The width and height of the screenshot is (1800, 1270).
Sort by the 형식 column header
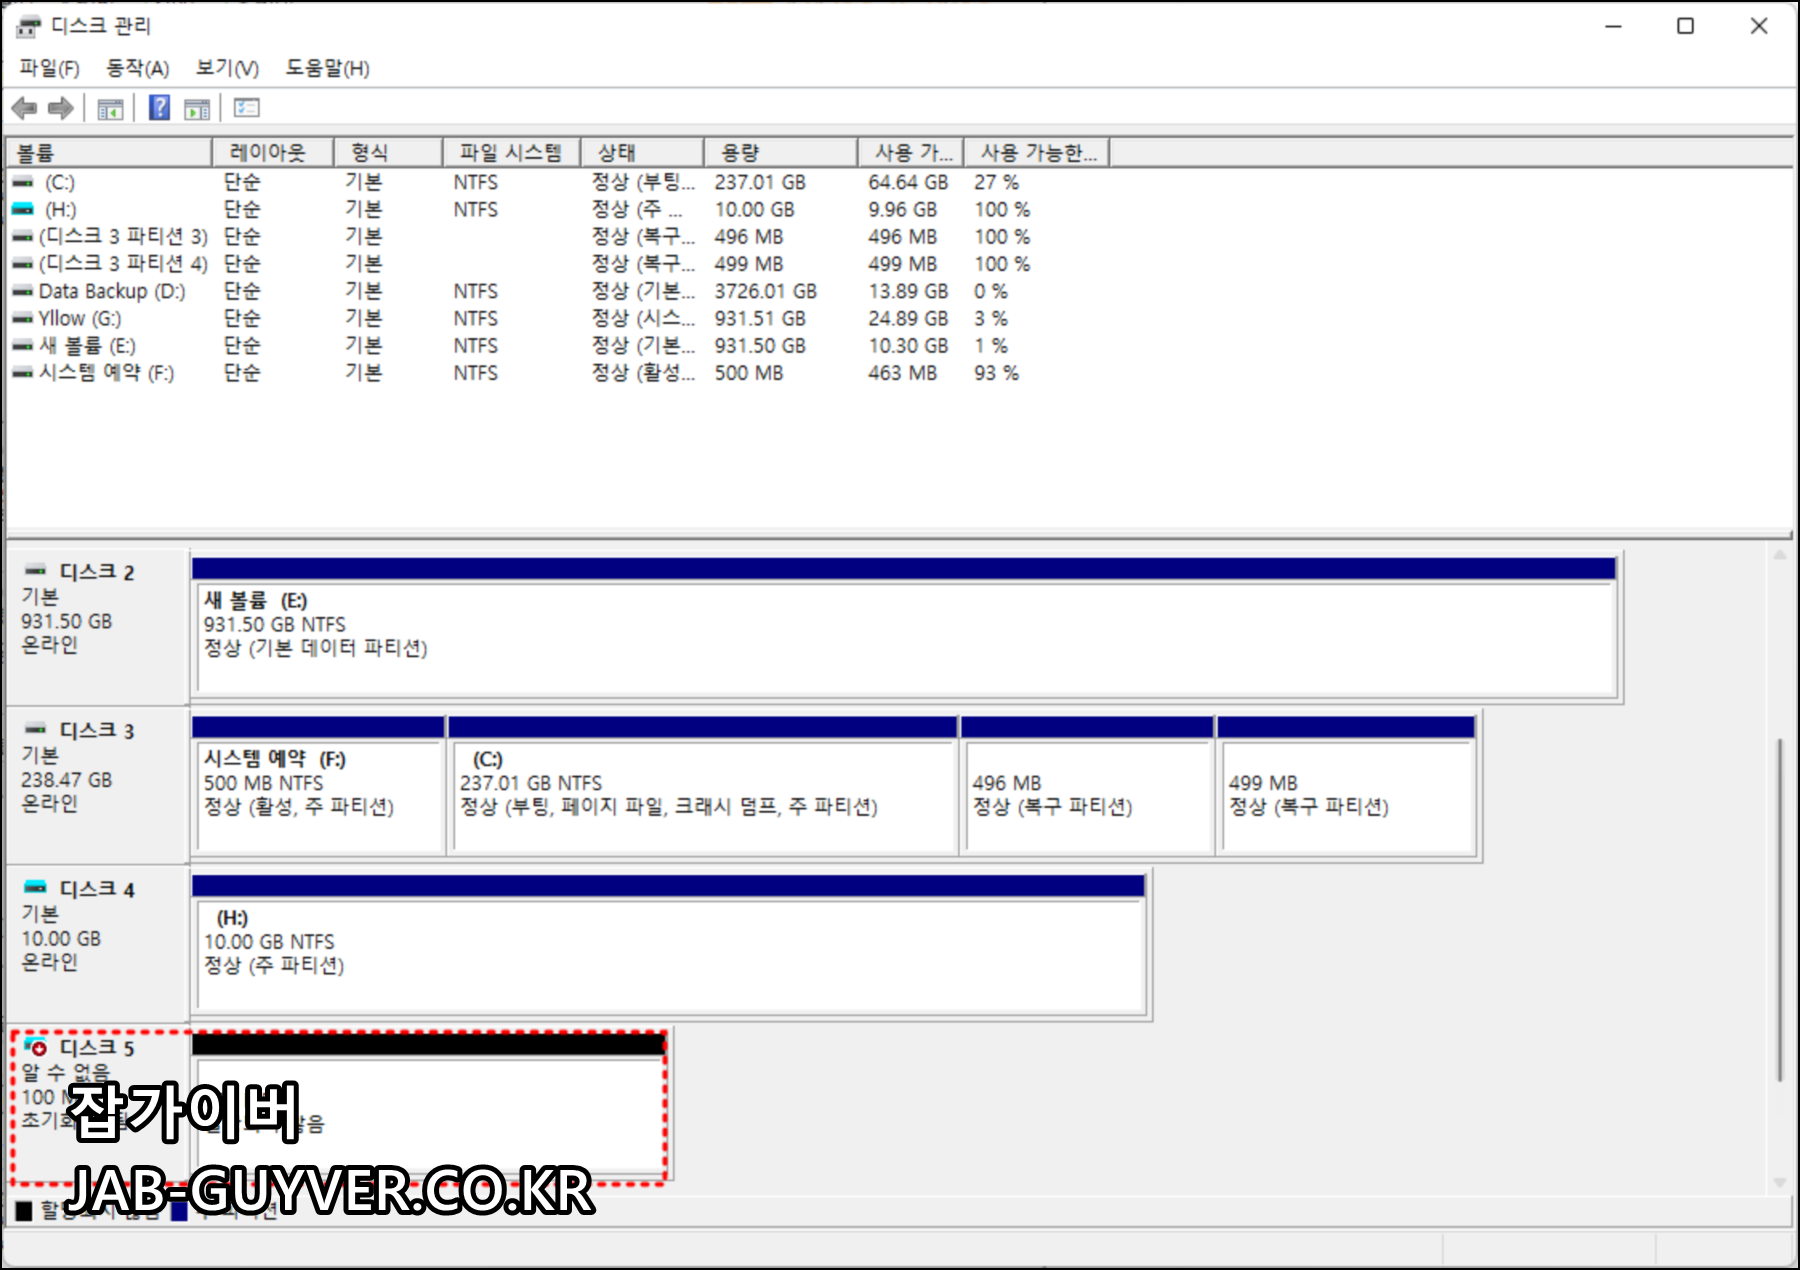tap(388, 153)
